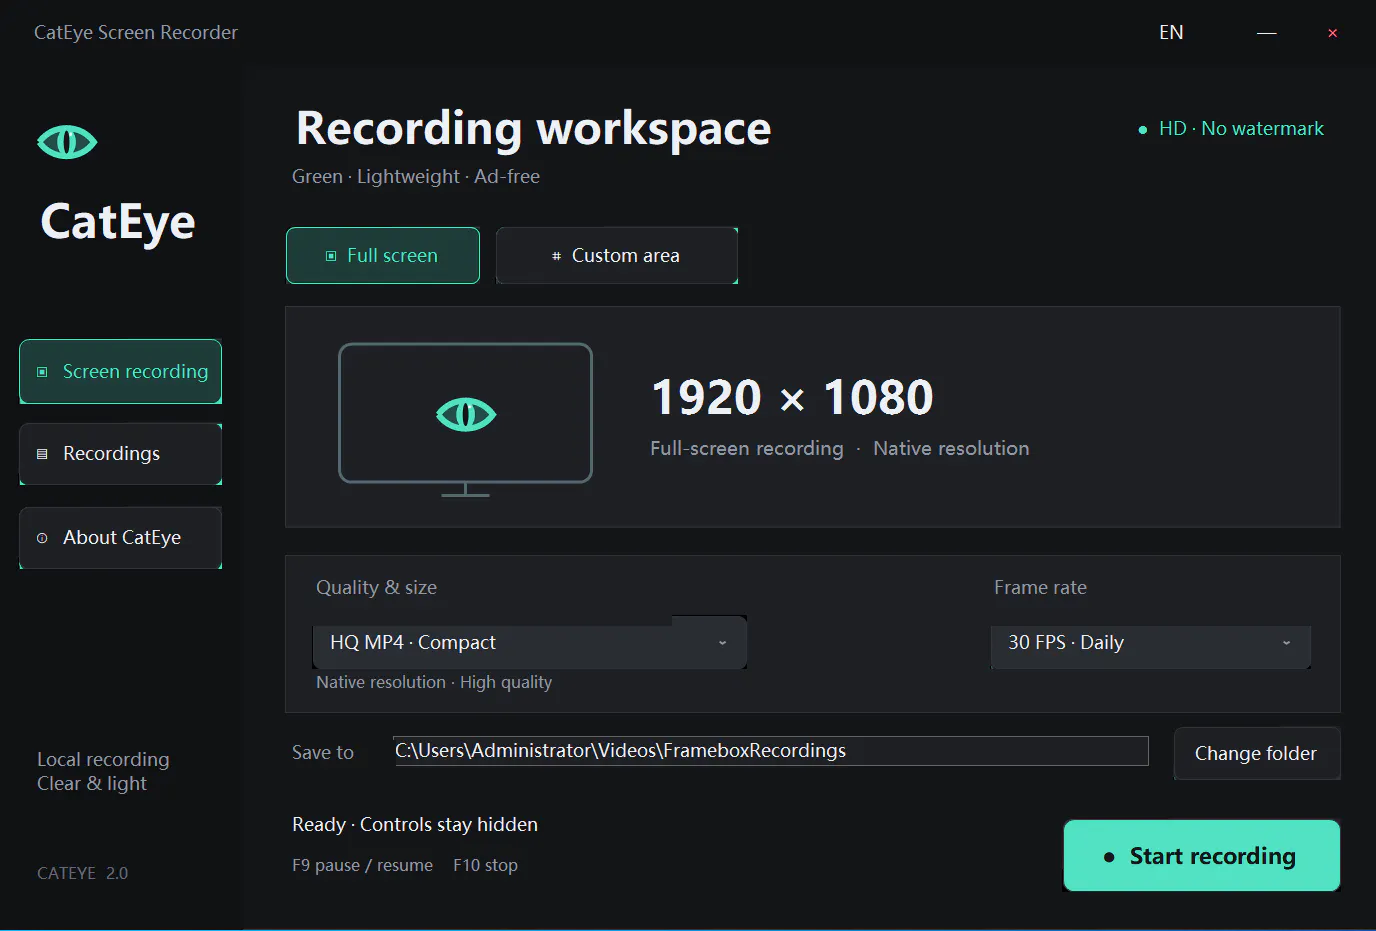Expand the Quality & size dropdown
1376x931 pixels.
(x=530, y=642)
